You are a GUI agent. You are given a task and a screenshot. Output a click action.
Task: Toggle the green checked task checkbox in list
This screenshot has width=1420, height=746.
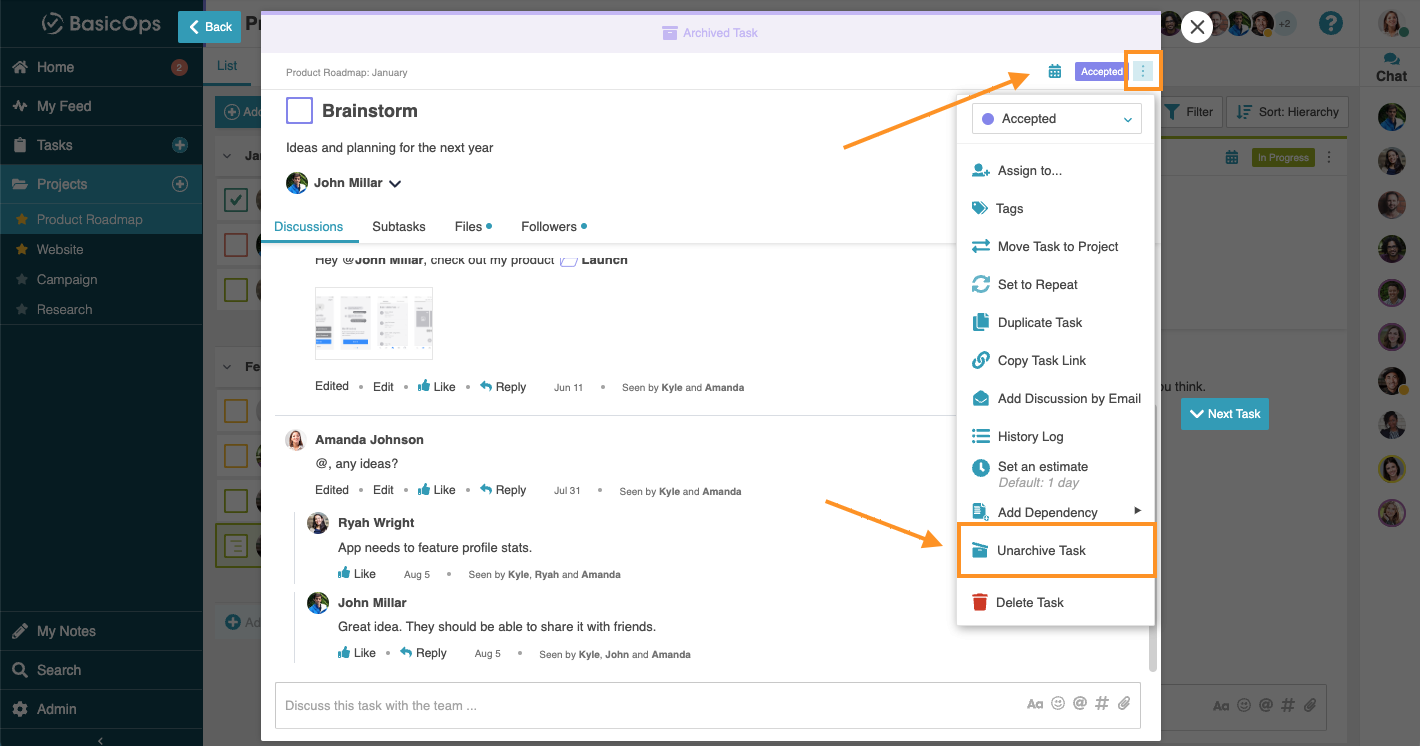tap(236, 200)
